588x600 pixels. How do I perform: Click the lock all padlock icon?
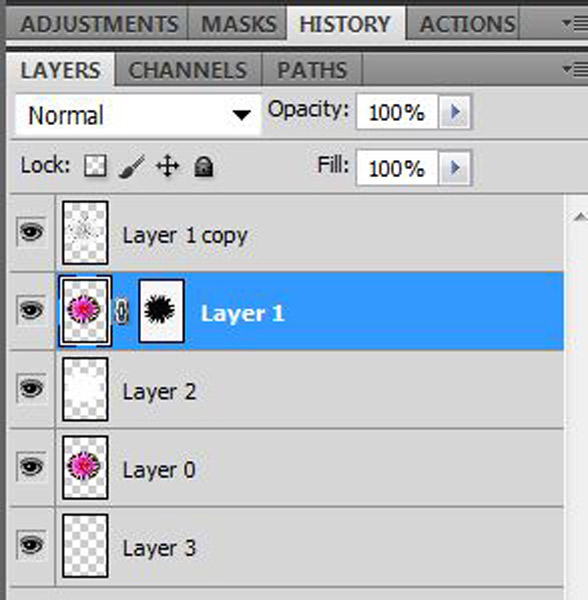click(x=204, y=166)
